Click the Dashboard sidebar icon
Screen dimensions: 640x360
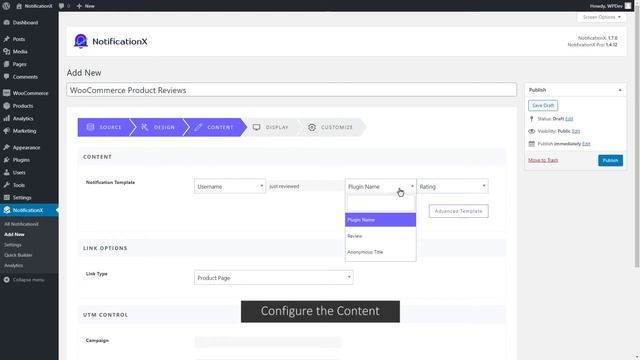coord(7,22)
